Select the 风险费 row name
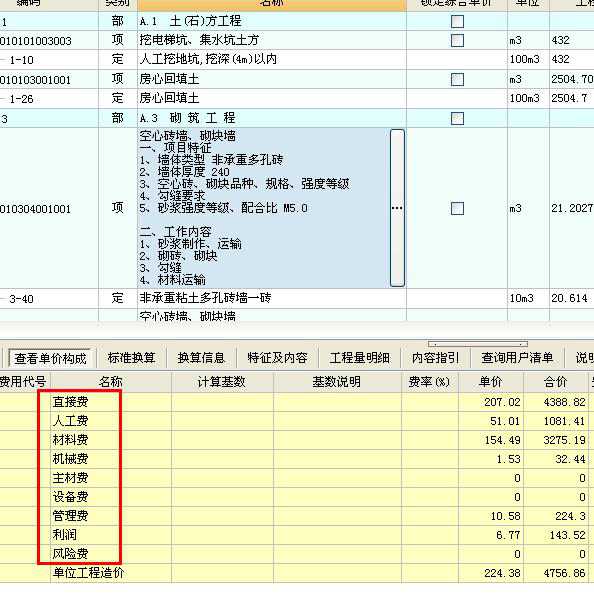Image resolution: width=594 pixels, height=594 pixels. coord(70,553)
